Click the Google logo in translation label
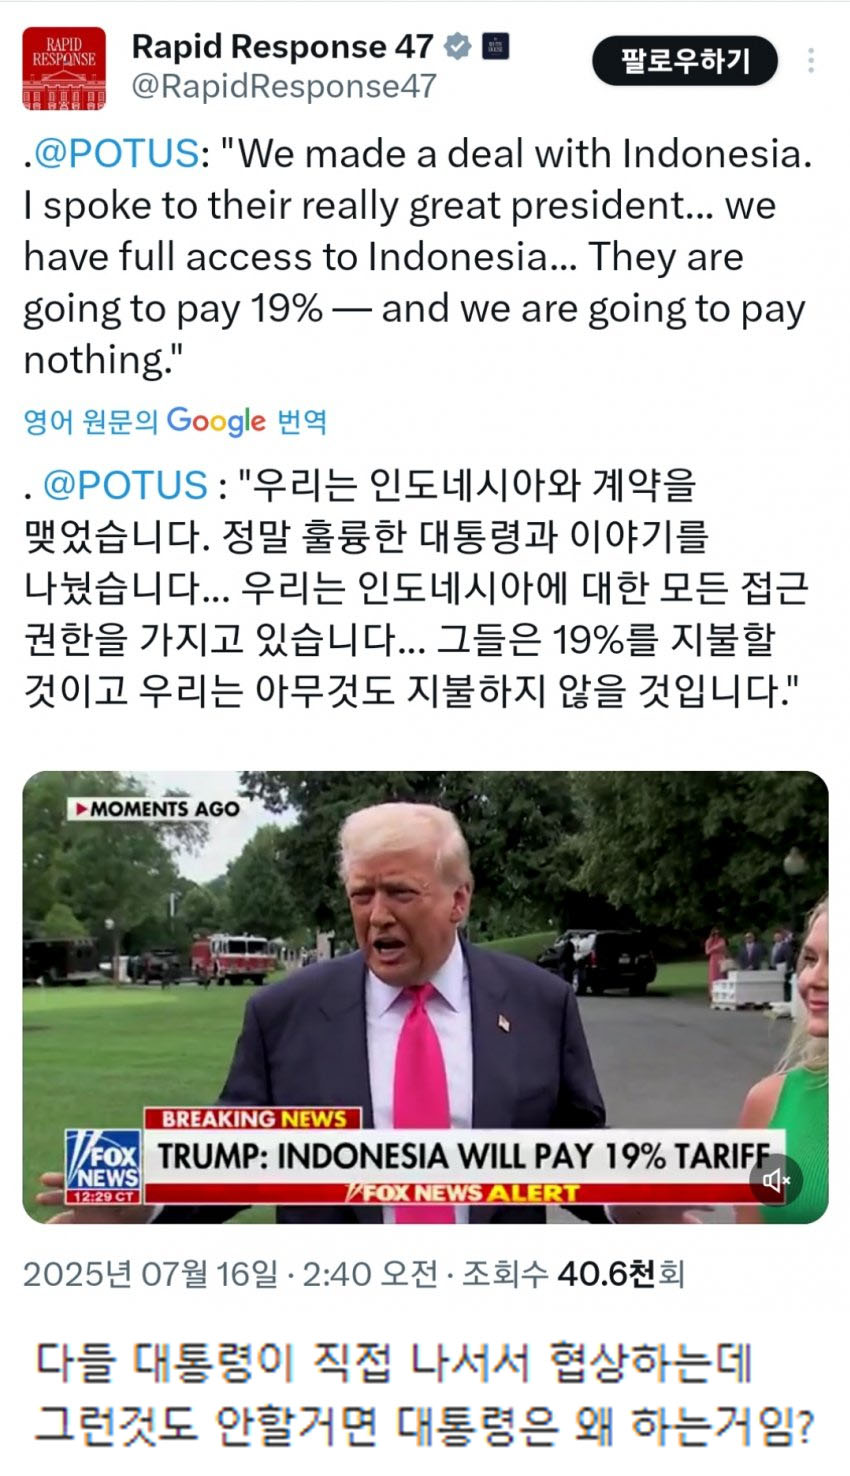This screenshot has width=850, height=1476. (x=216, y=421)
